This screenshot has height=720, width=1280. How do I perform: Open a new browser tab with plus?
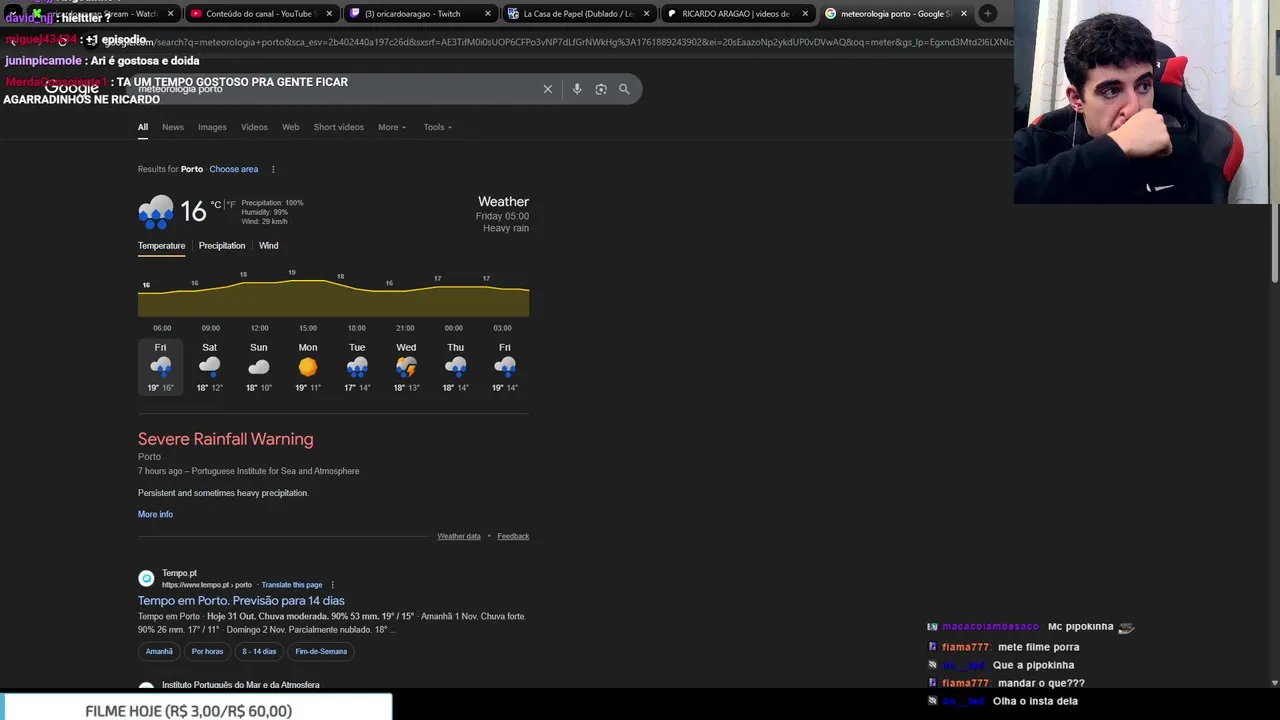[x=988, y=13]
